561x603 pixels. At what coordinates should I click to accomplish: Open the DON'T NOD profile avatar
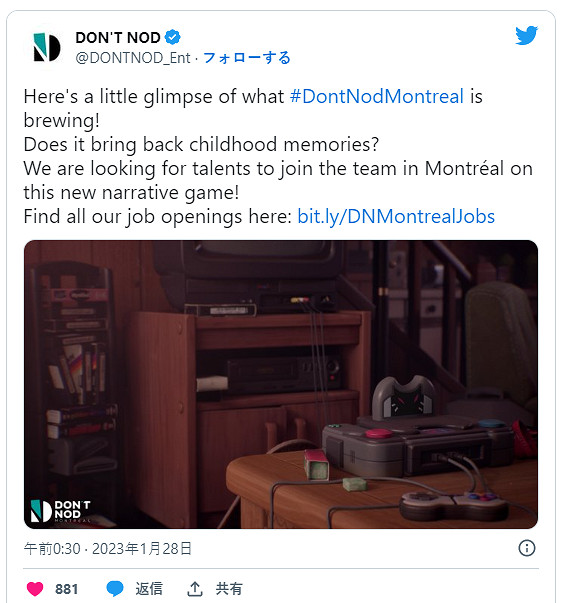47,47
